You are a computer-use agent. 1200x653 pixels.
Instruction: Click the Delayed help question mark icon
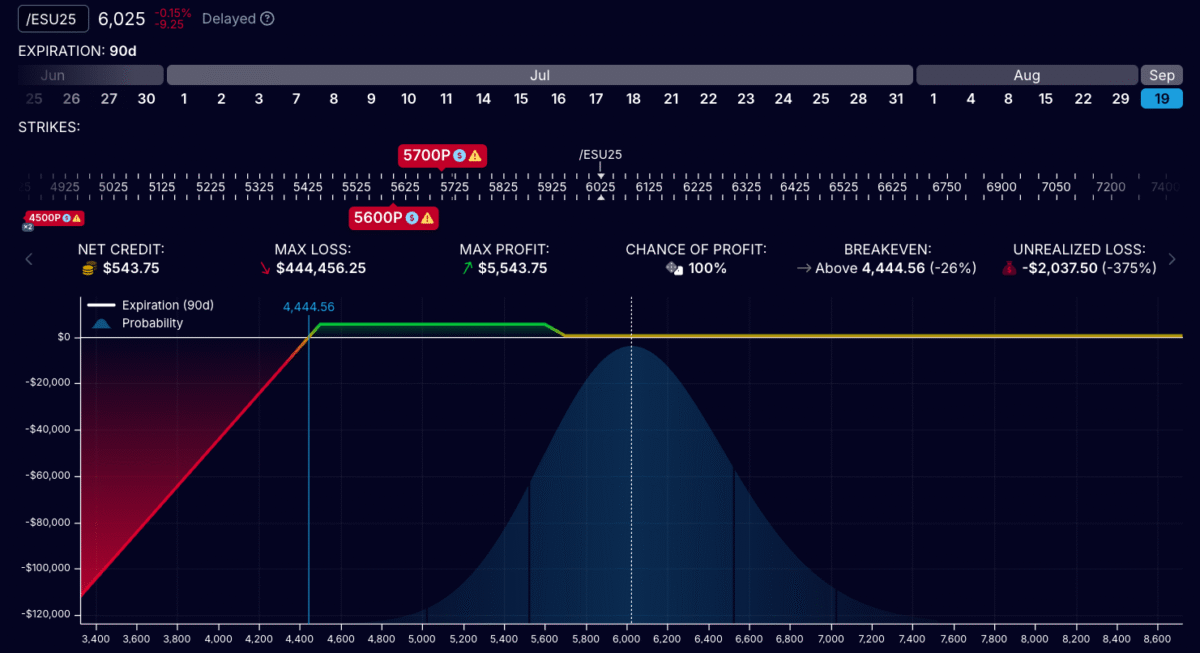[x=267, y=19]
